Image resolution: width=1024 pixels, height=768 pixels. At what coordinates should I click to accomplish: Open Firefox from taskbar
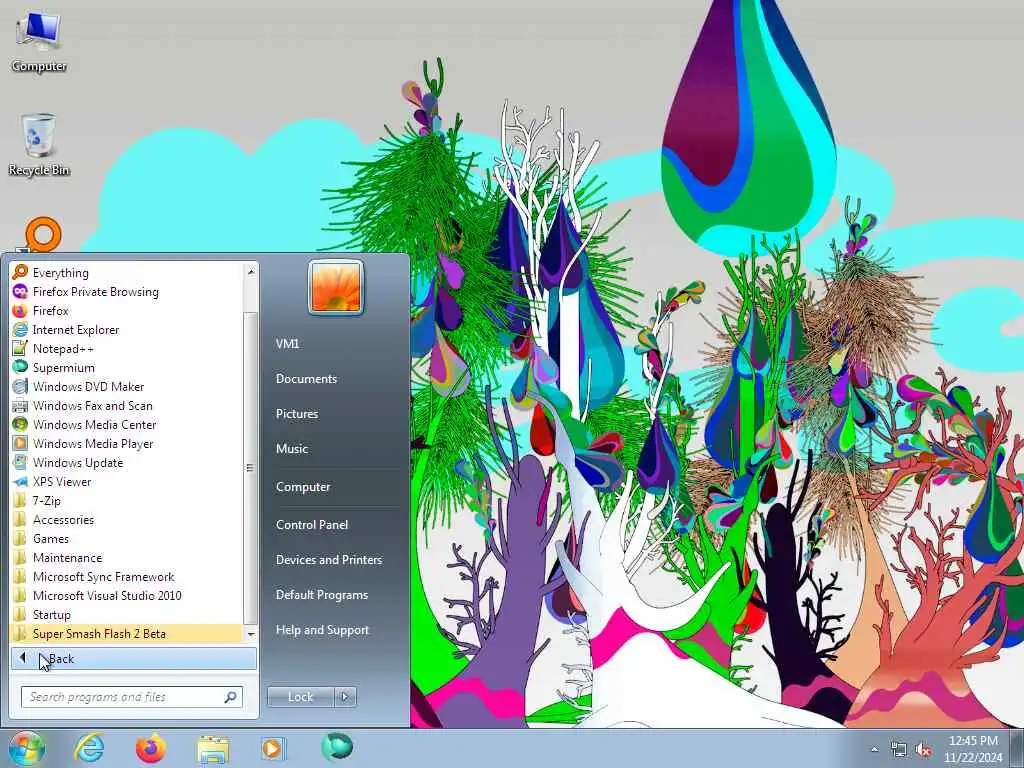click(151, 748)
